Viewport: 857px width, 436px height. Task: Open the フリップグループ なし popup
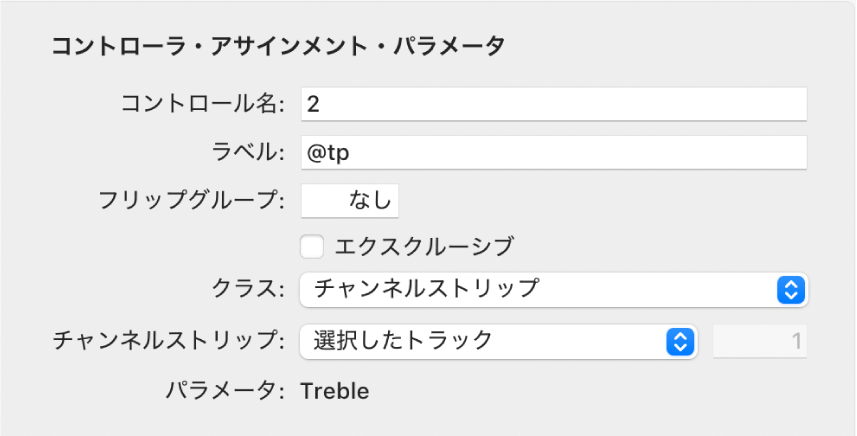[350, 200]
